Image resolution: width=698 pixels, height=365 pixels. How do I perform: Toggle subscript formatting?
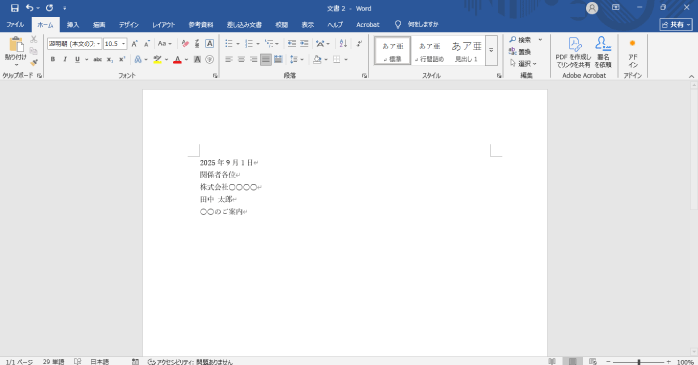[110, 59]
